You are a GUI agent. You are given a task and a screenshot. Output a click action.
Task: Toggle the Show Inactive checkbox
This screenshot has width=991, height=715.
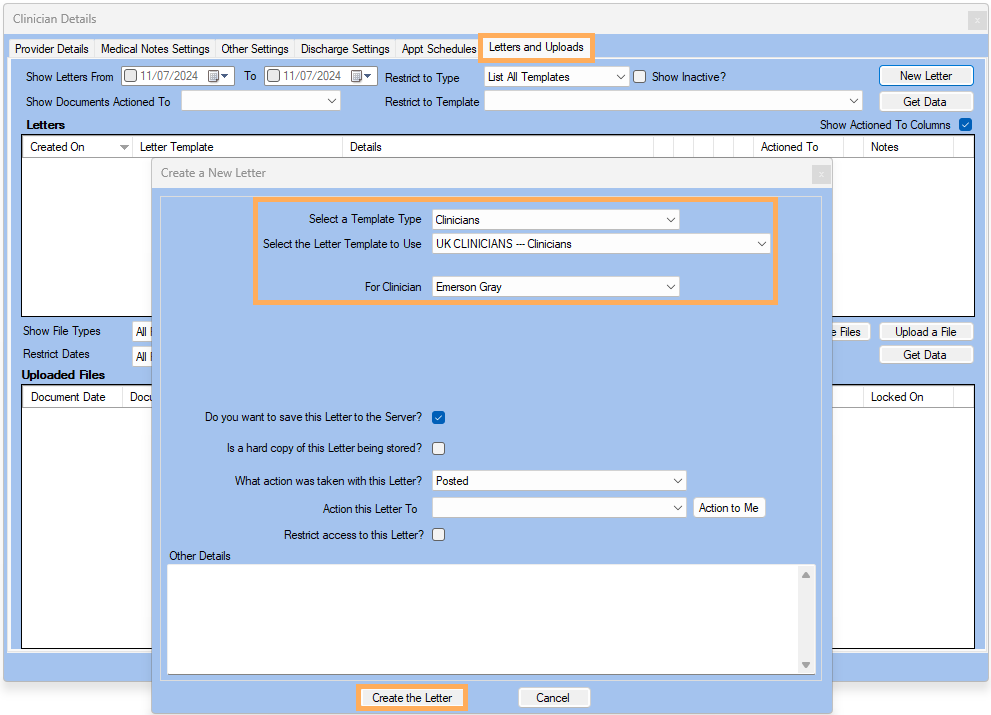(640, 77)
